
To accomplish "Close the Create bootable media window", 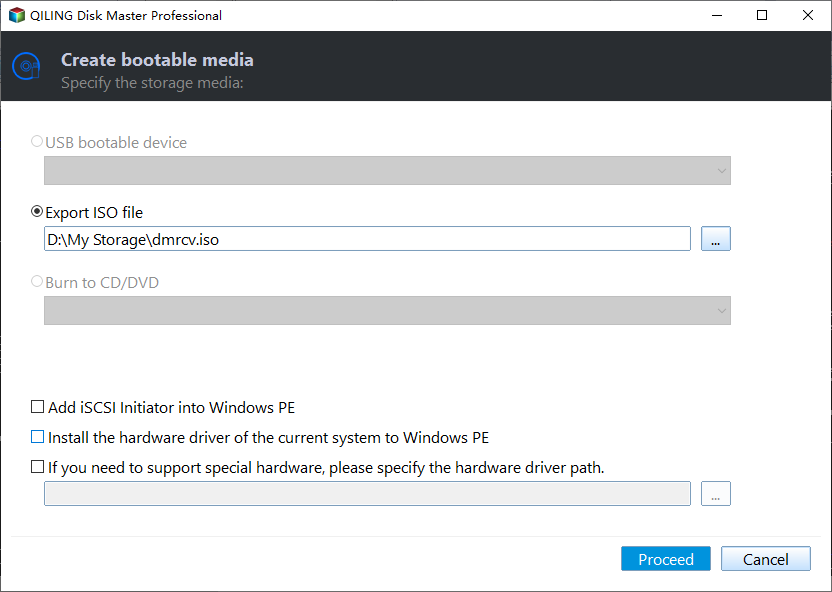I will pyautogui.click(x=808, y=15).
